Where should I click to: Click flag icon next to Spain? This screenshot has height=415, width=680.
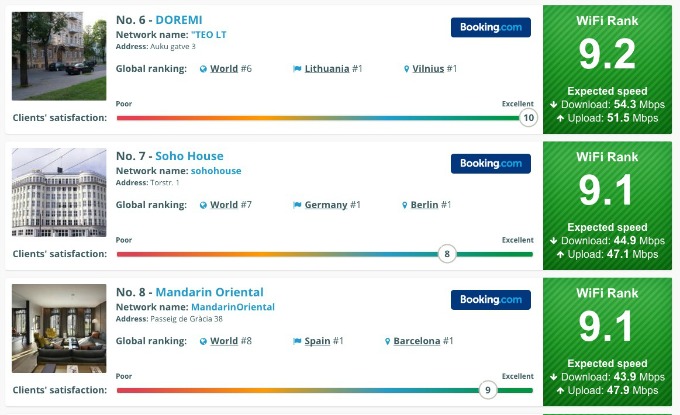(x=297, y=341)
